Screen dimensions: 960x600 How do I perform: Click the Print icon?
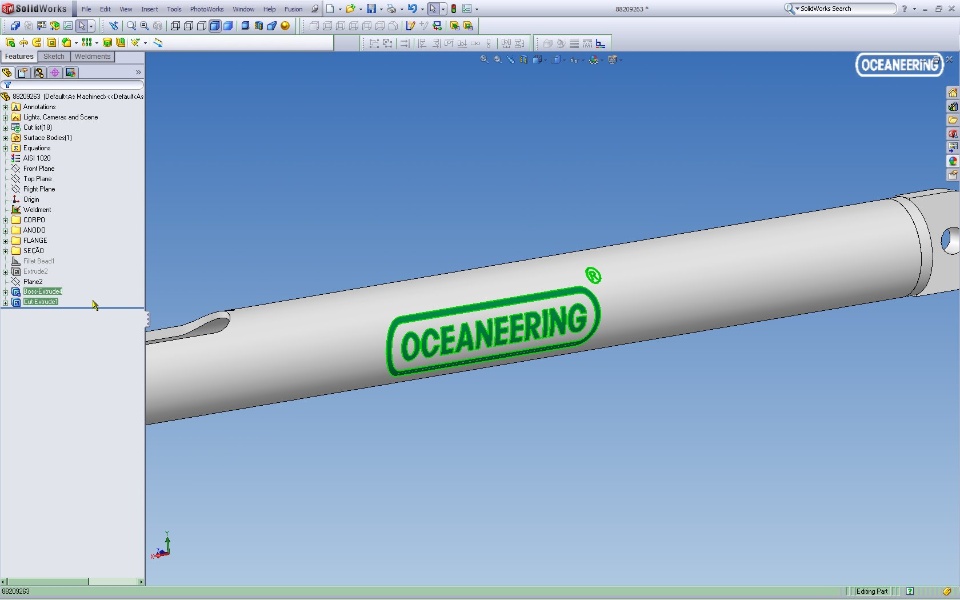[x=391, y=9]
